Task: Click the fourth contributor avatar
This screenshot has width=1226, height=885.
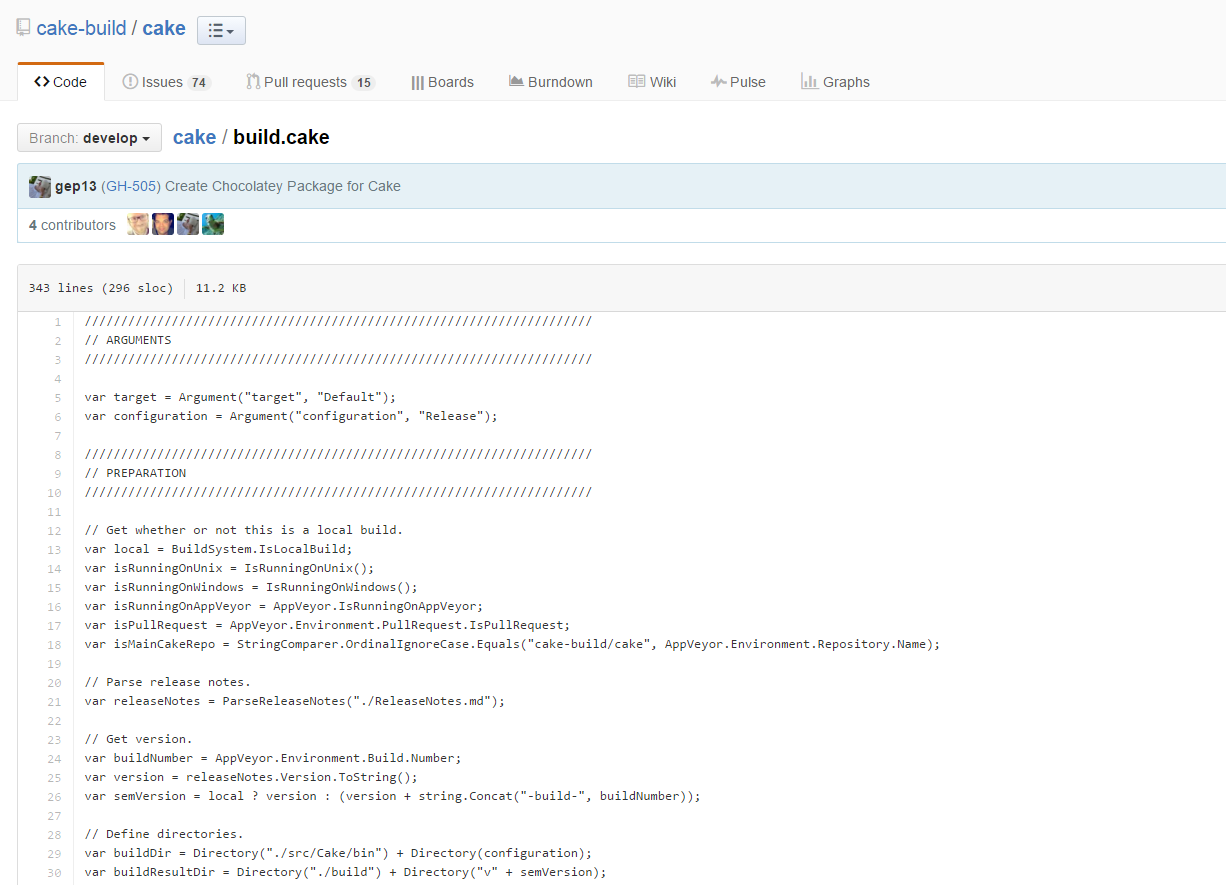Action: [x=213, y=224]
